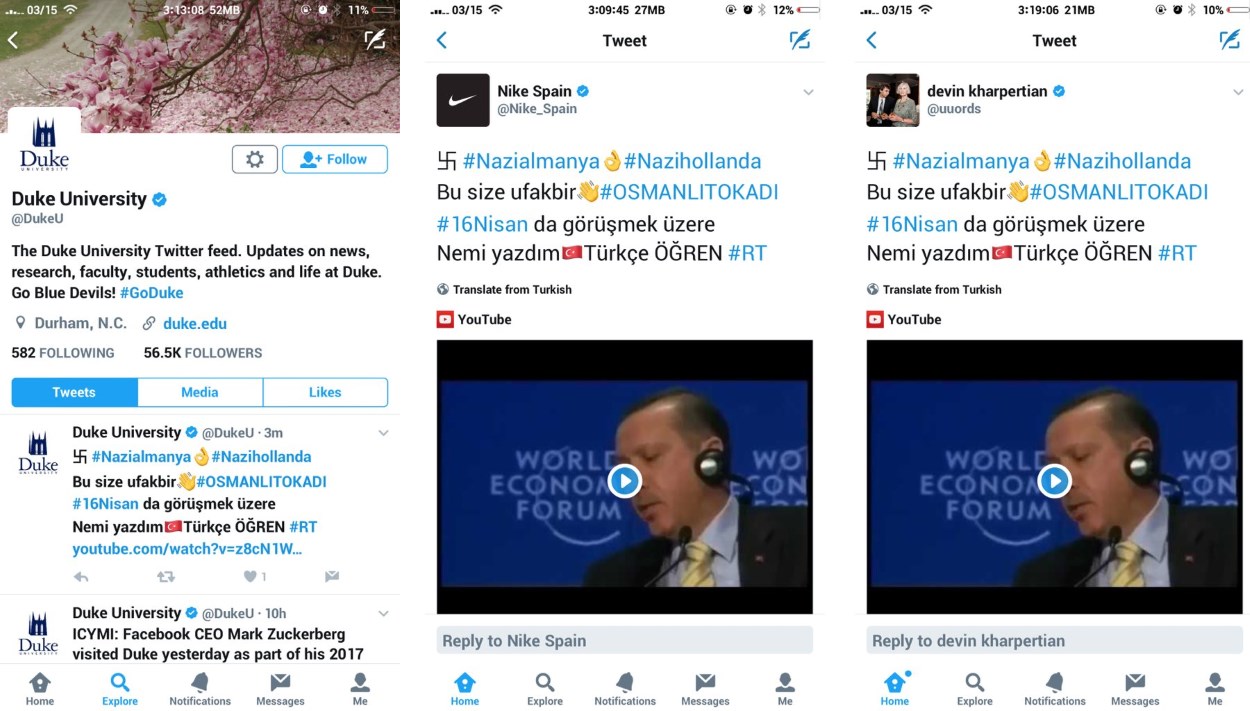Expand options for the 3m Duke tweet
The width and height of the screenshot is (1250, 711).
(x=383, y=433)
